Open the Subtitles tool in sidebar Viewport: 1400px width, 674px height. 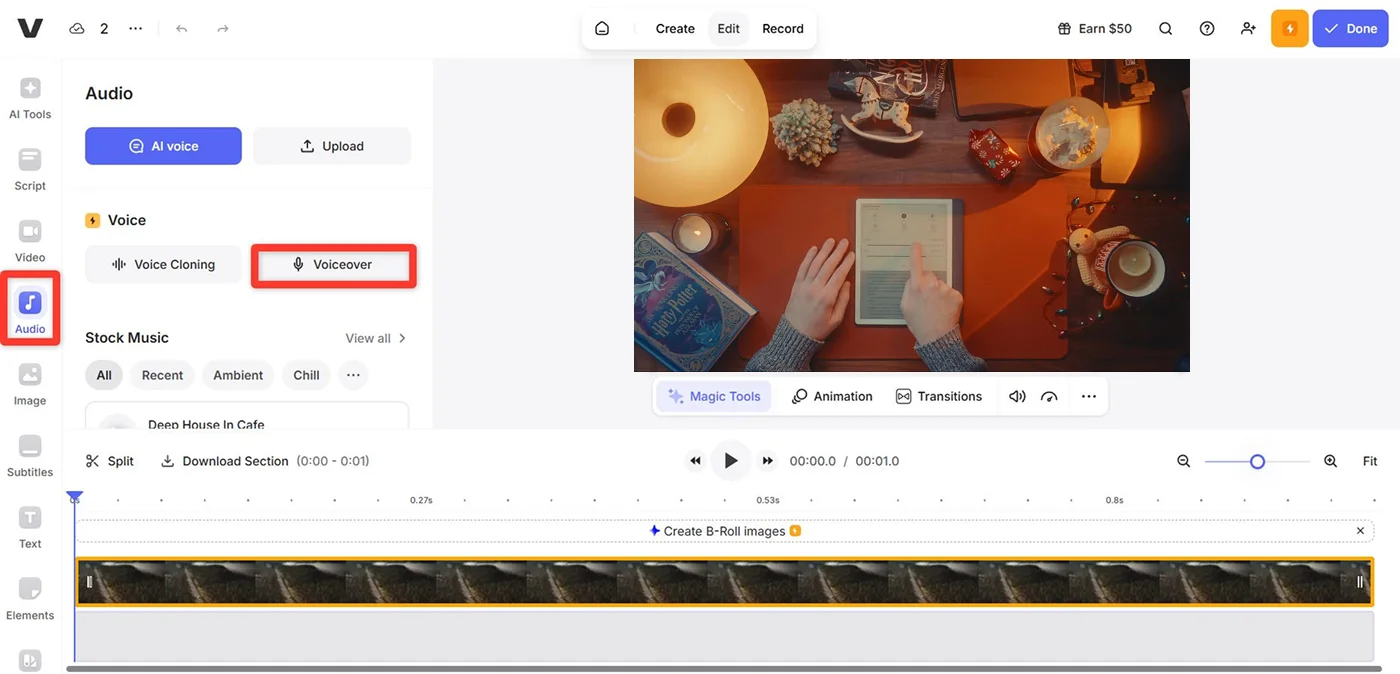click(x=30, y=454)
